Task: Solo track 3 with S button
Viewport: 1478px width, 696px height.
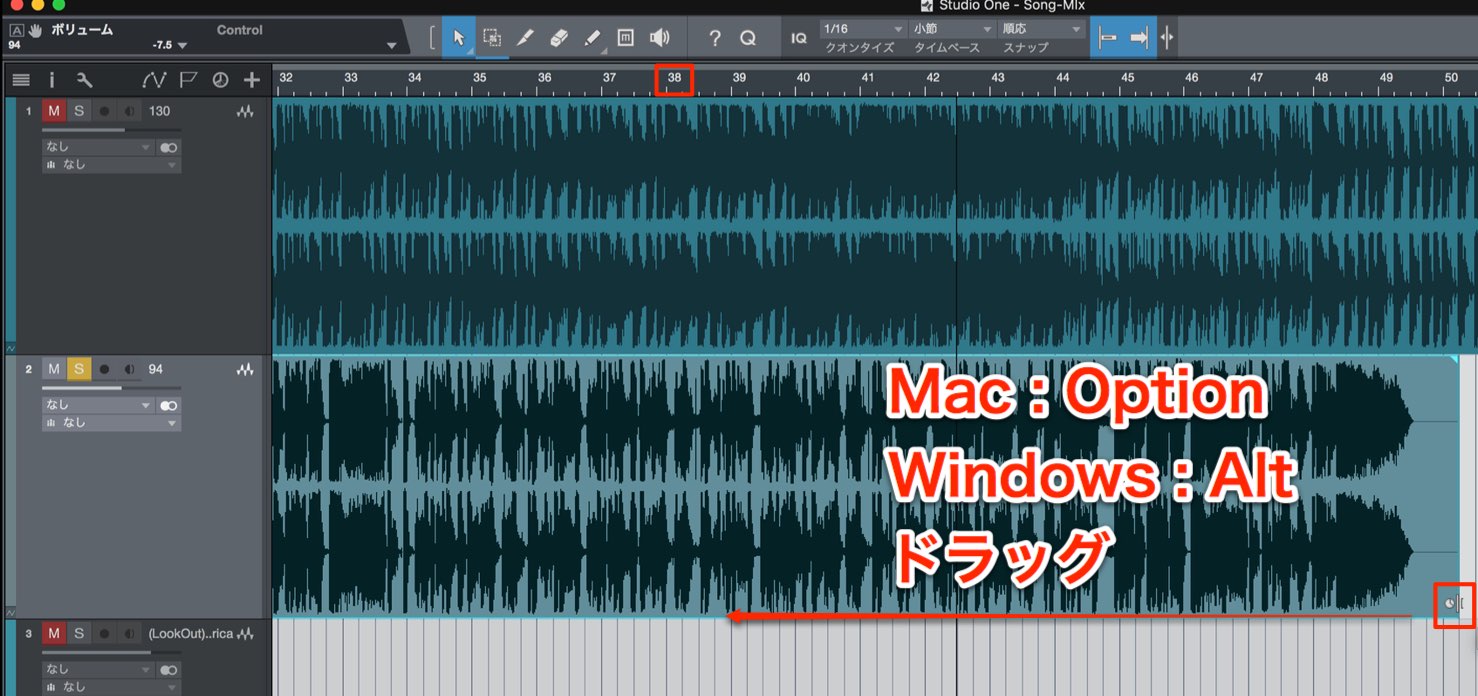Action: click(x=78, y=633)
